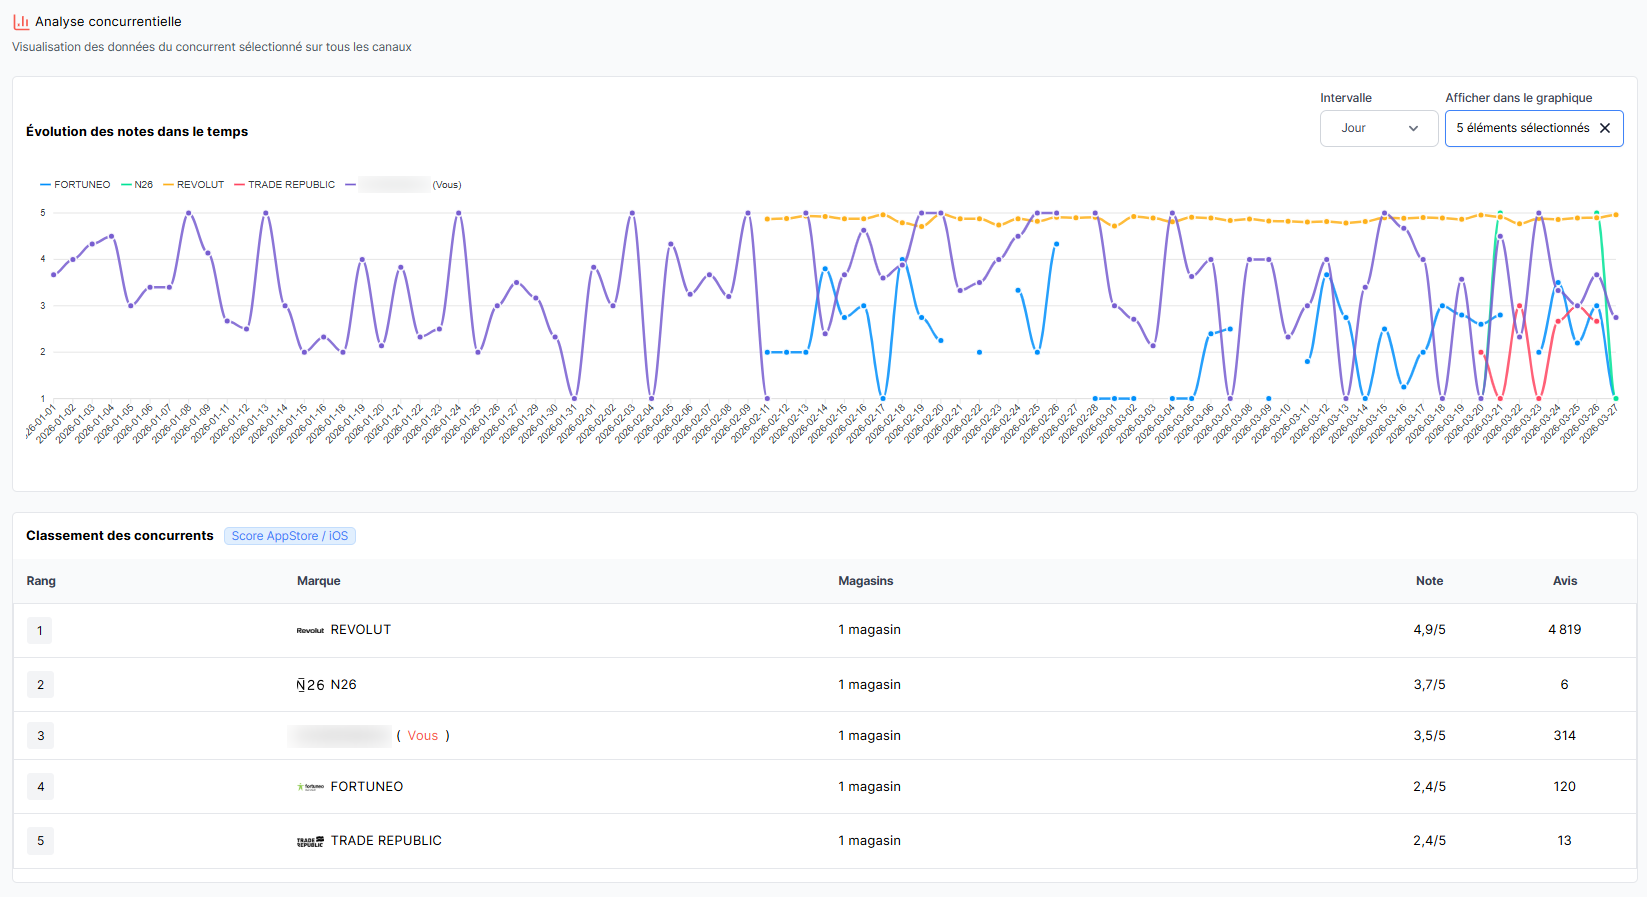The image size is (1647, 897).
Task: Open the 5 éléments sélectionnés multiselect
Action: pos(1521,128)
